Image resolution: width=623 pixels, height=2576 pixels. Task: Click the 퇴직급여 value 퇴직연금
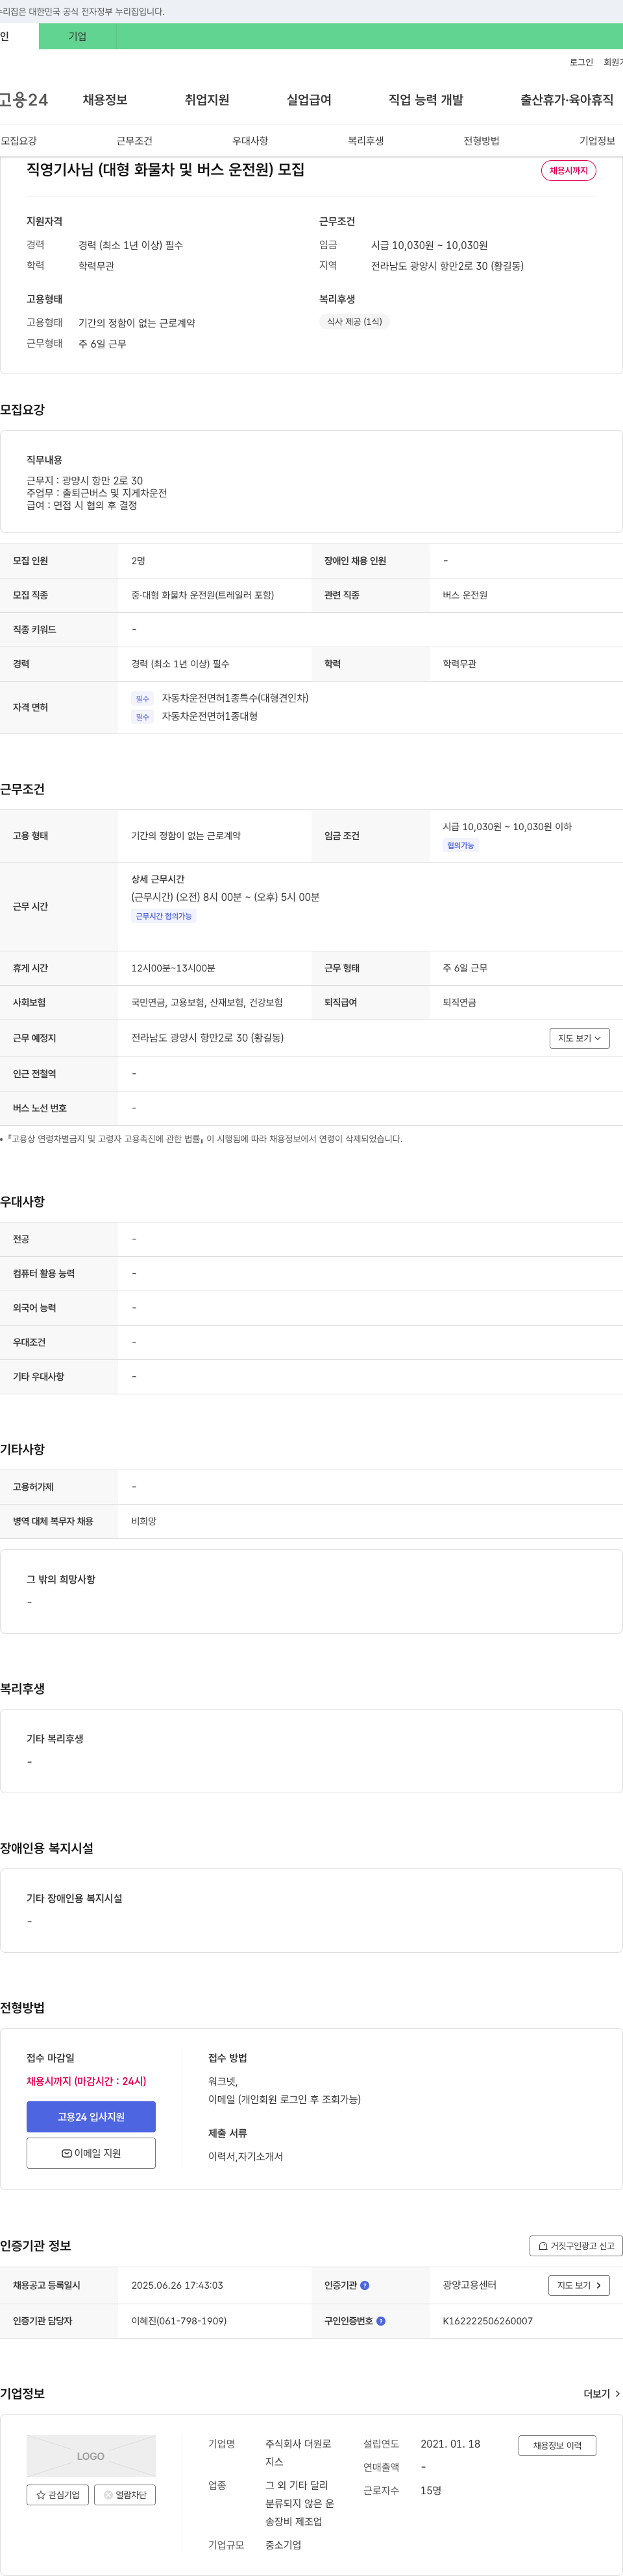(x=460, y=1002)
